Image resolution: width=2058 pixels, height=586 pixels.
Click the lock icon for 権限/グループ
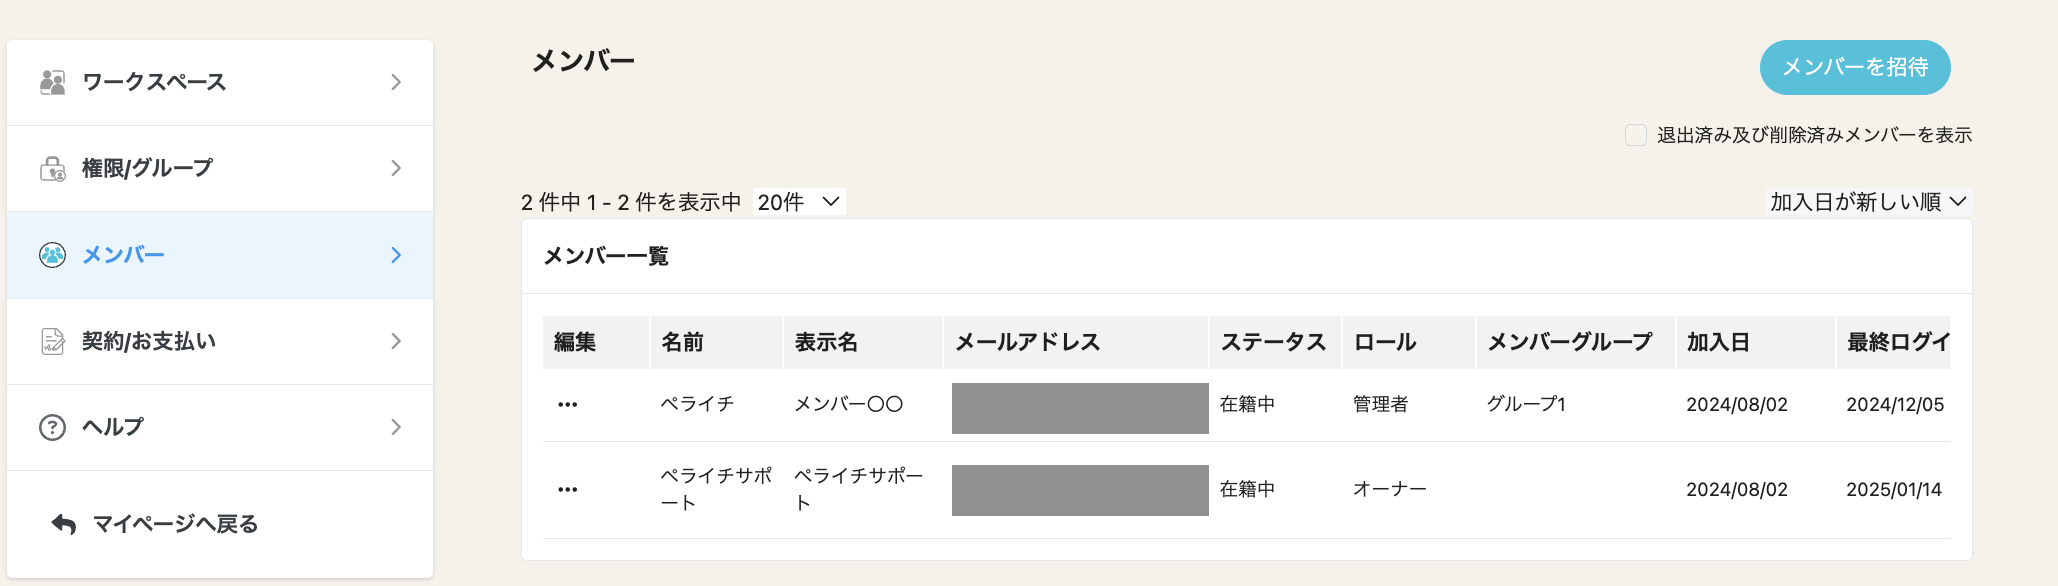pos(52,169)
